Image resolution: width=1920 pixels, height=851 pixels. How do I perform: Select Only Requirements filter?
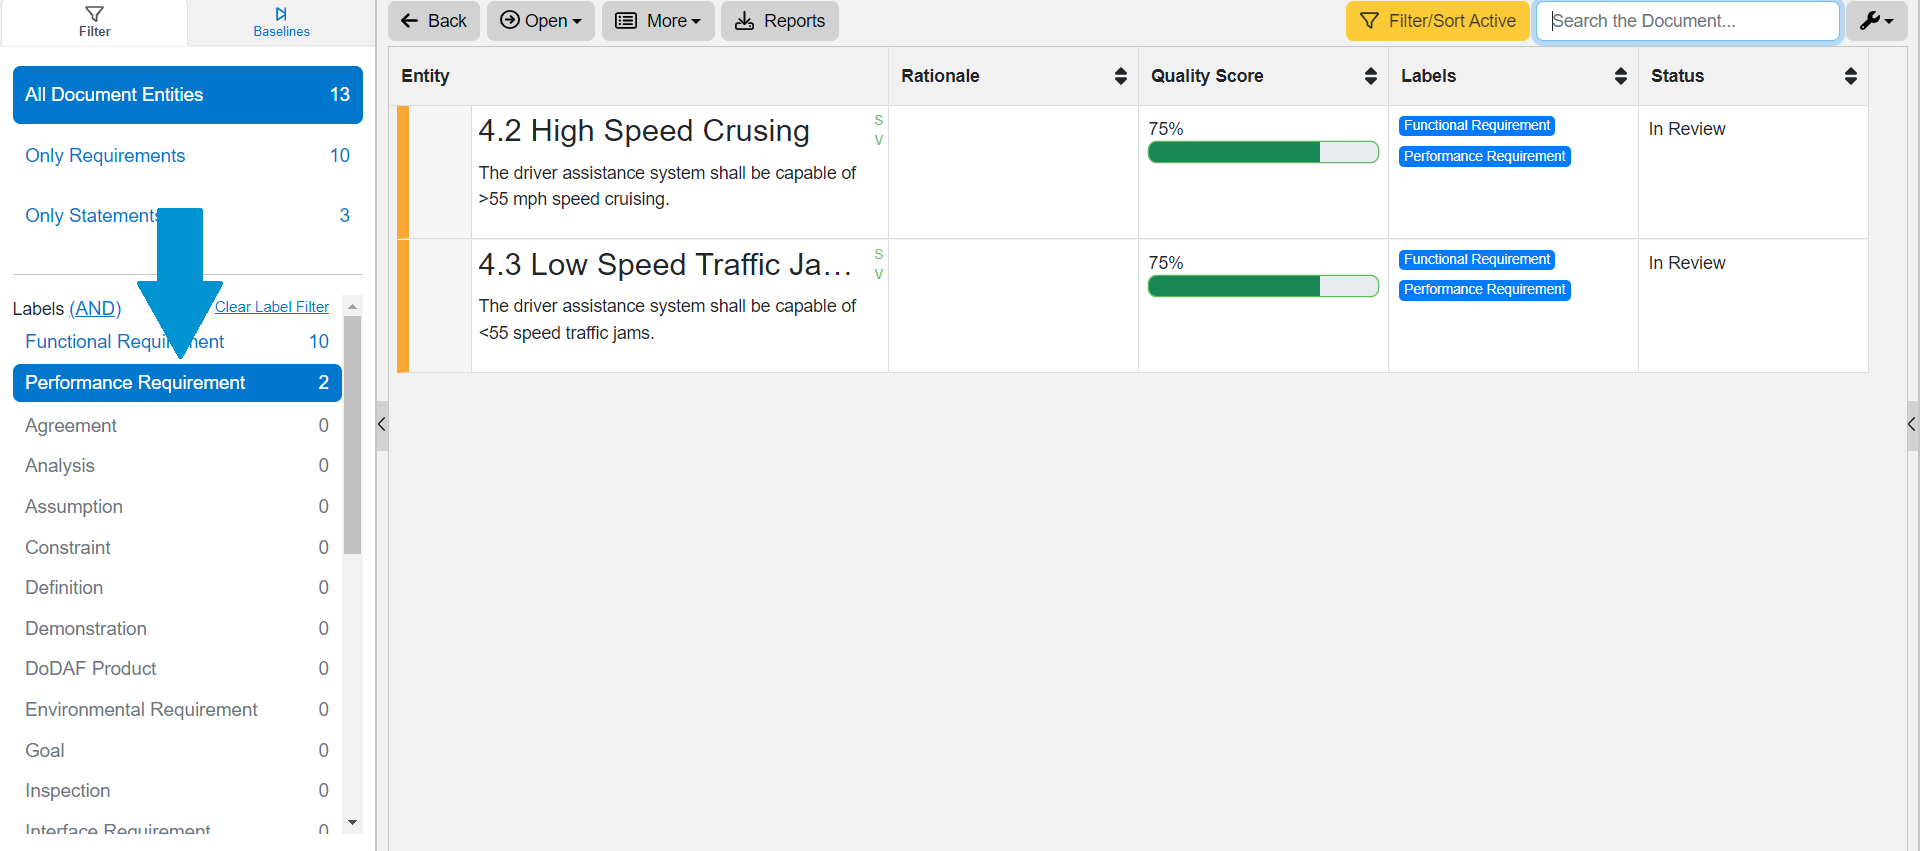pyautogui.click(x=105, y=156)
